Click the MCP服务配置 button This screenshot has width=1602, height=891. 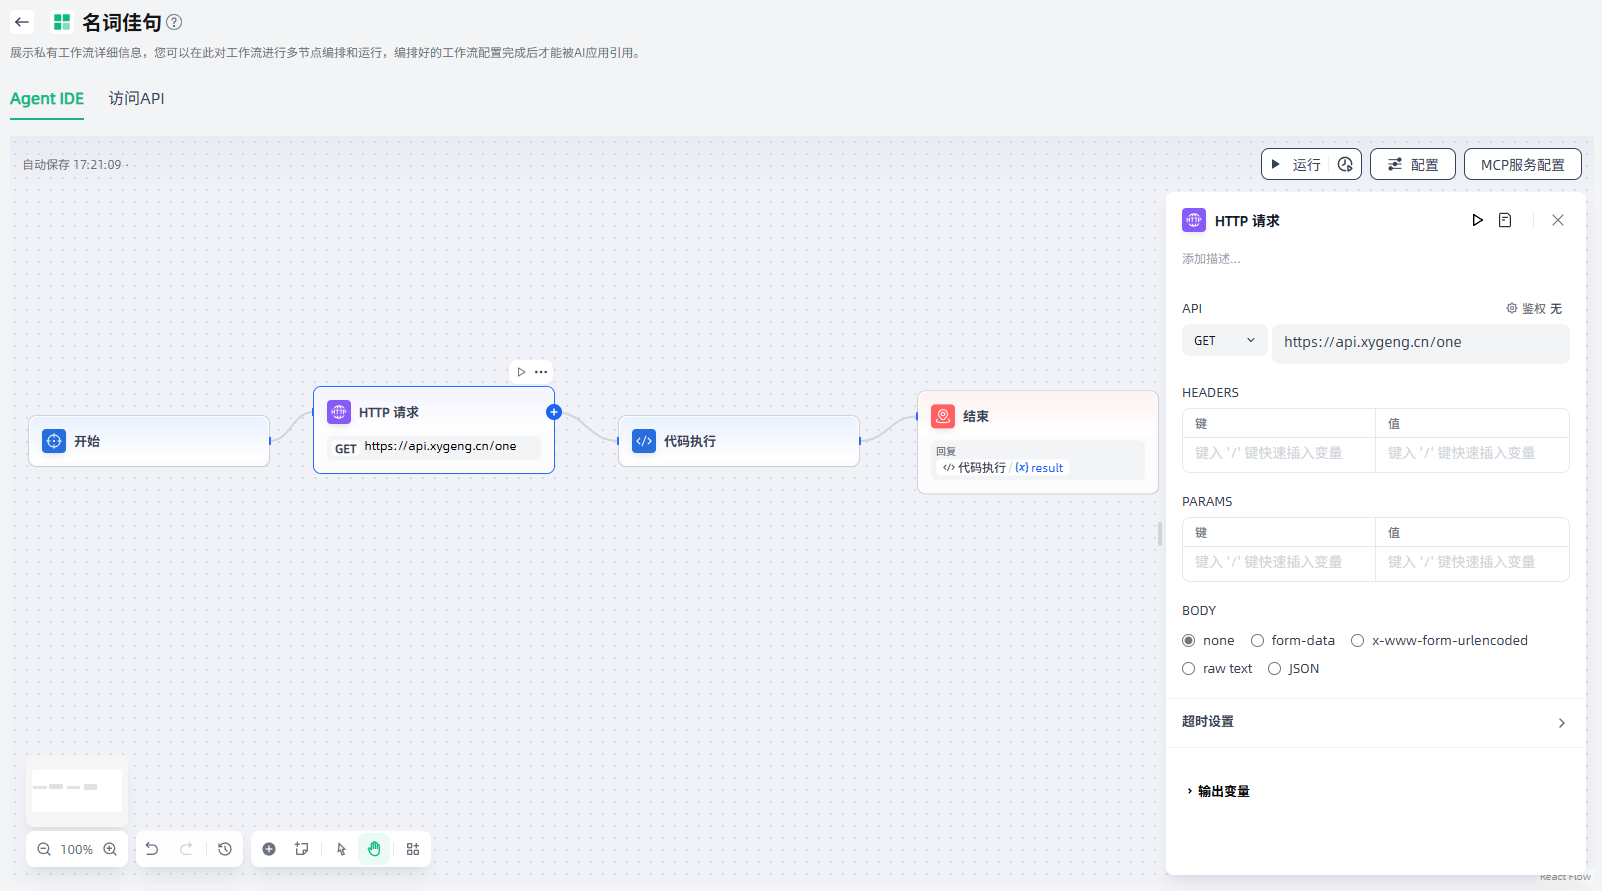click(x=1522, y=164)
